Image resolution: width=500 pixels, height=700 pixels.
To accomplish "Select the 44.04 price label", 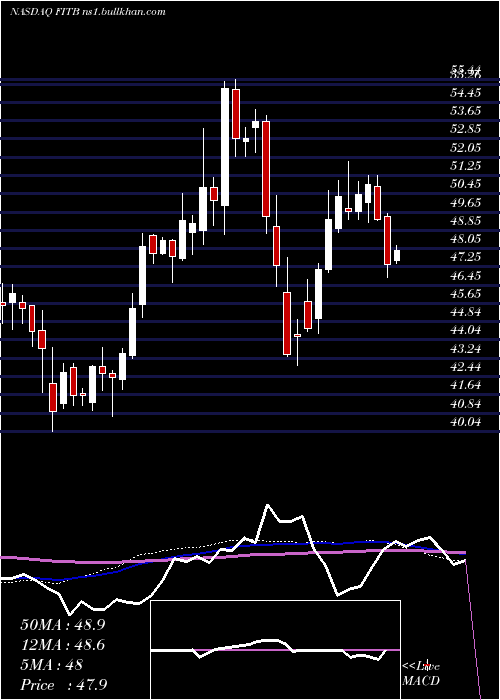I will click(466, 330).
